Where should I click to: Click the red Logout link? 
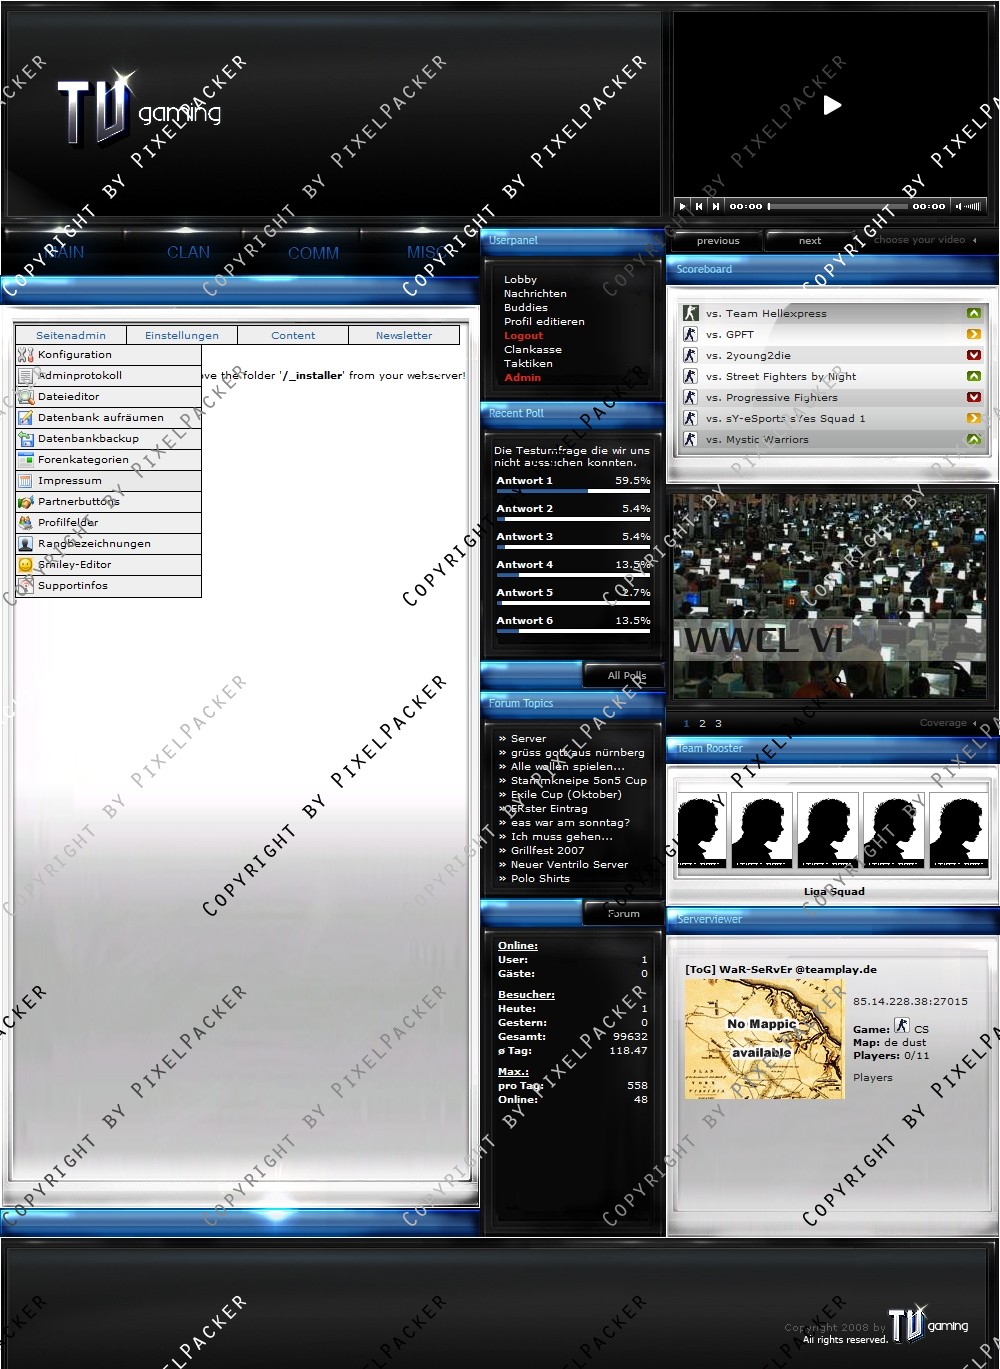point(523,336)
